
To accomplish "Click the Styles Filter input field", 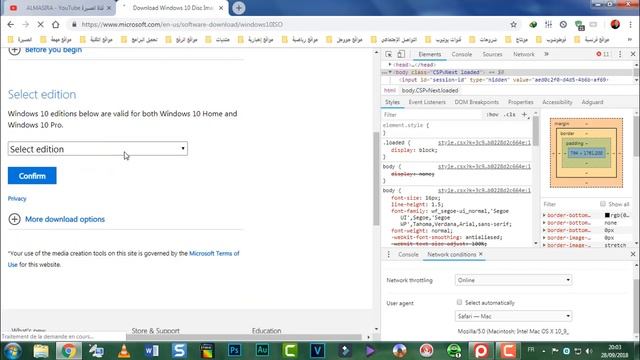I will pos(433,115).
